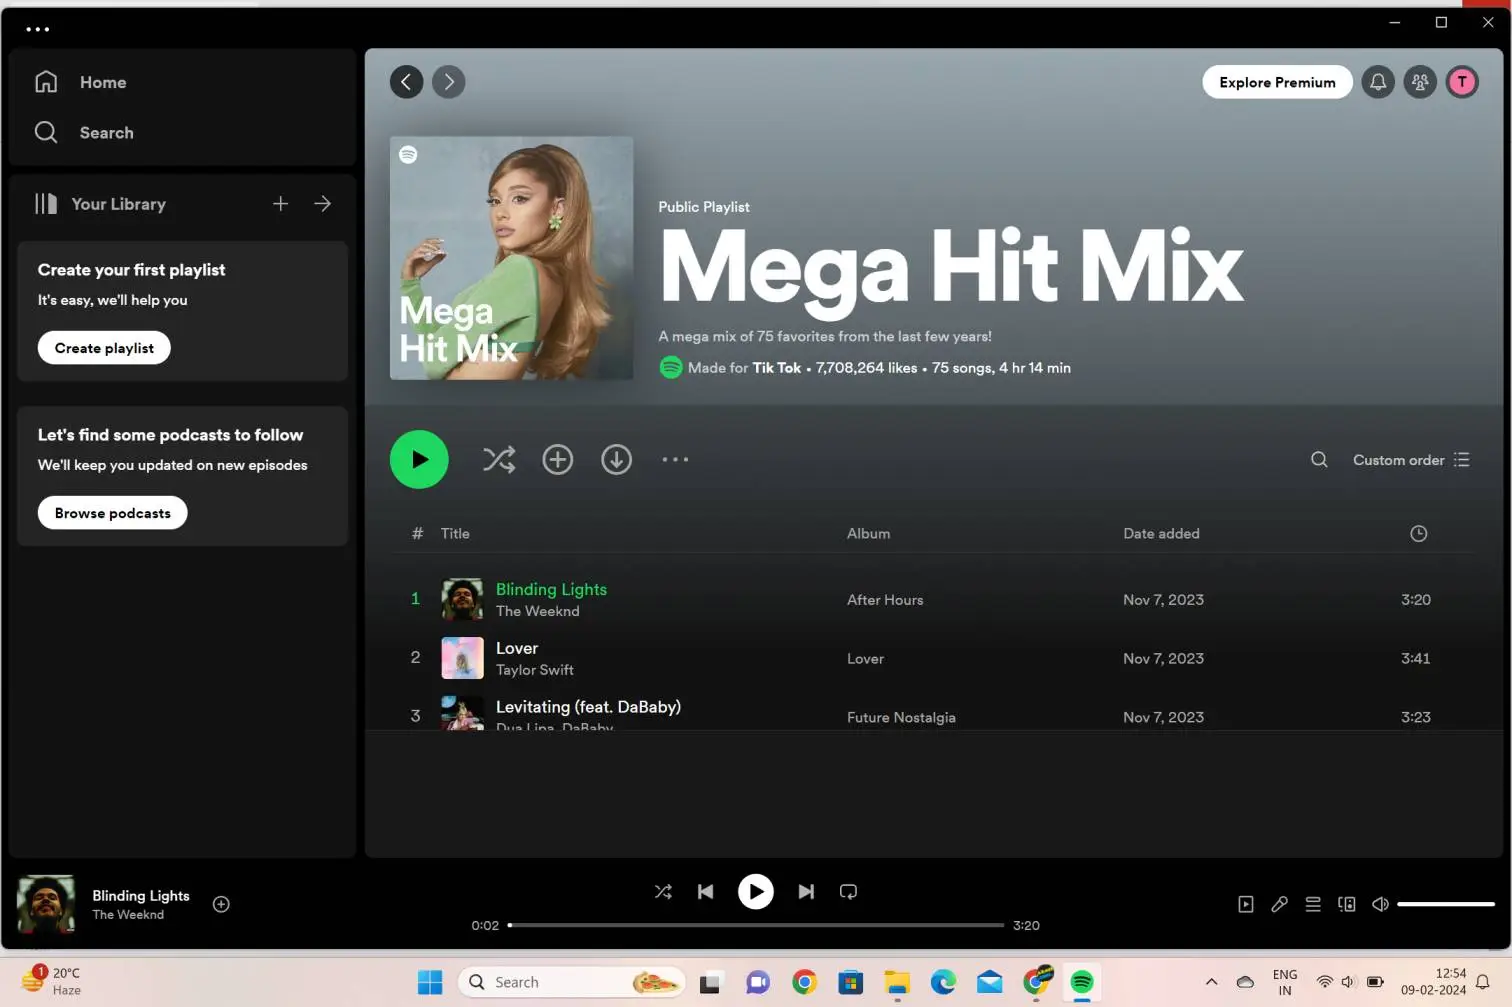Expand Your Library with arrow icon

322,204
